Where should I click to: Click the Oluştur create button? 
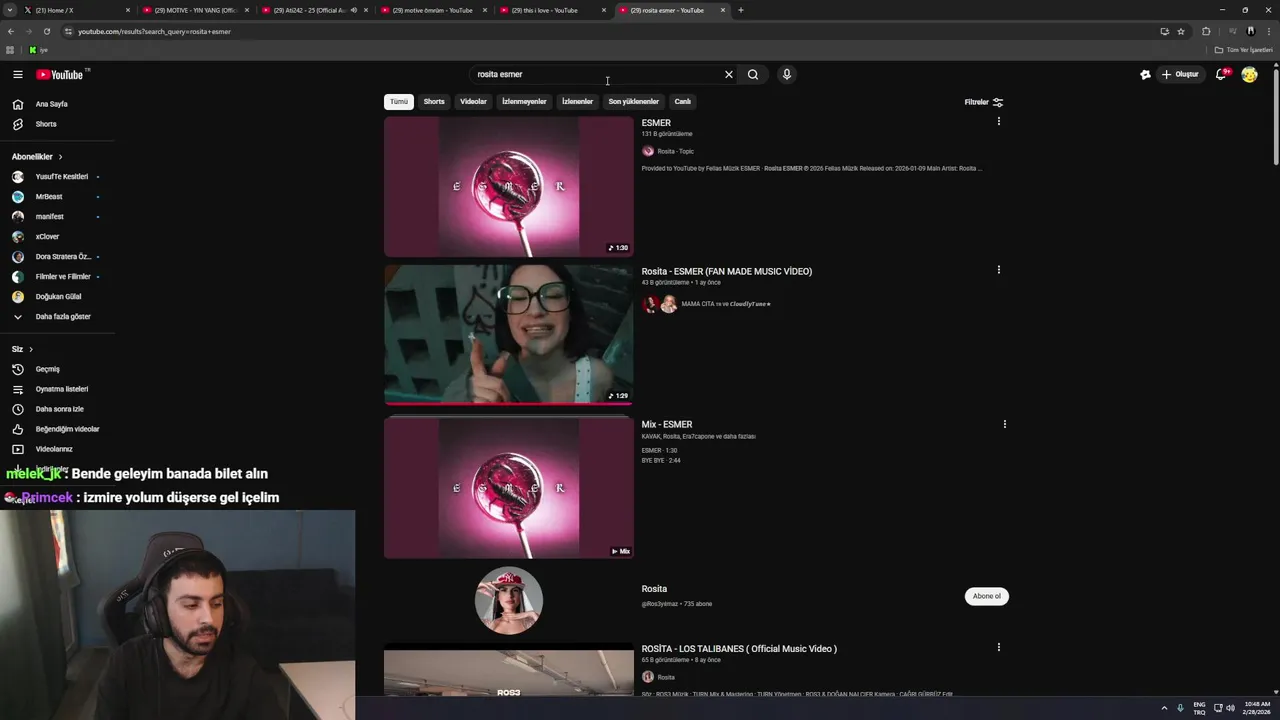pyautogui.click(x=1179, y=74)
